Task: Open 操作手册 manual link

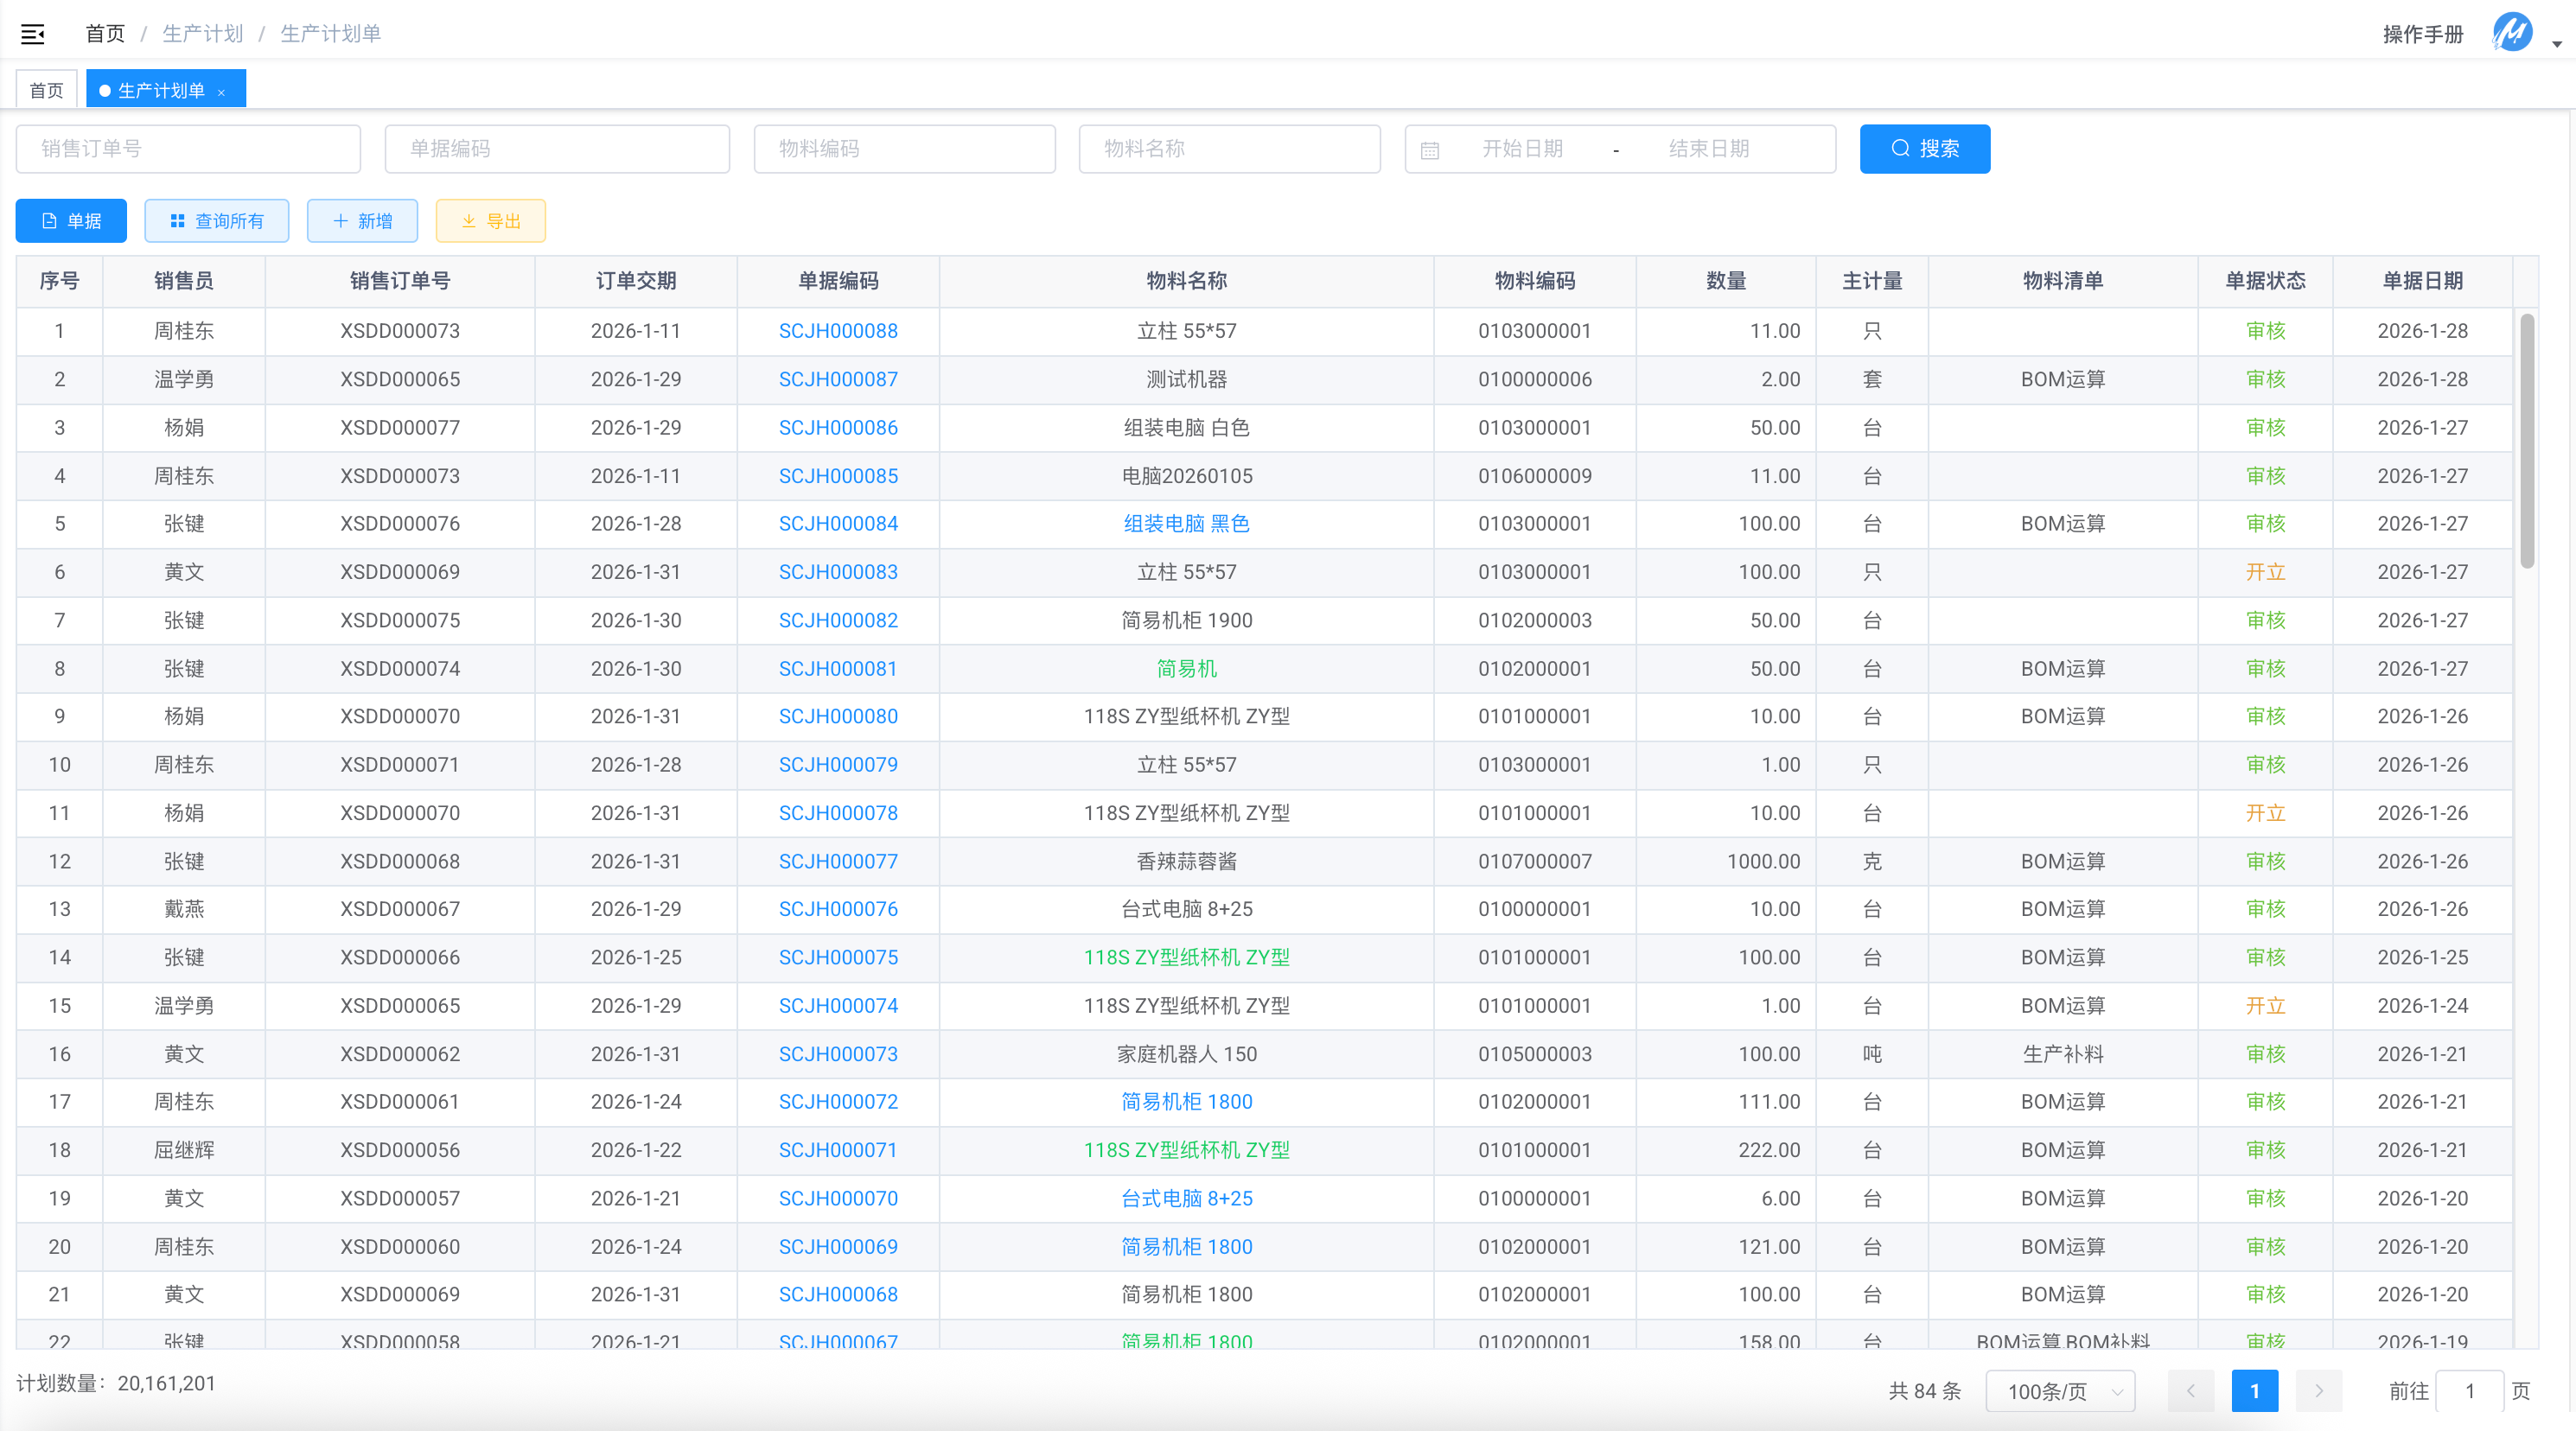Action: 2422,34
